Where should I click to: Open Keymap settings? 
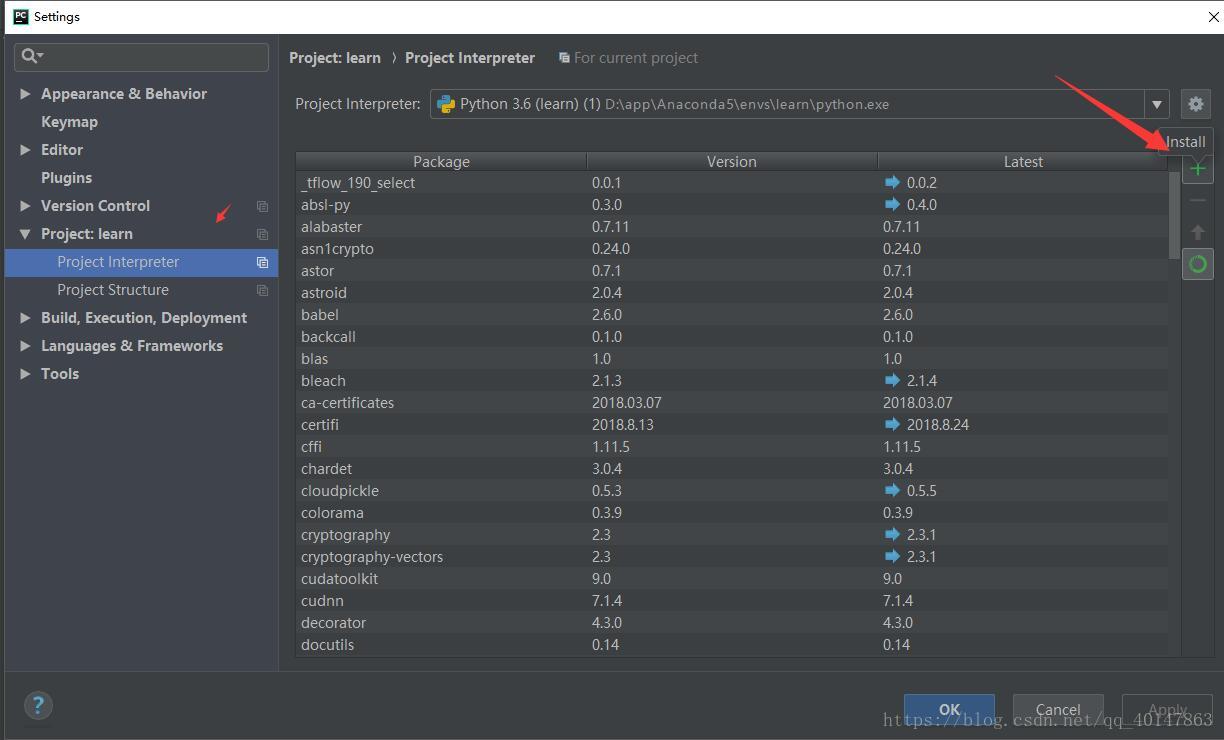pos(69,122)
